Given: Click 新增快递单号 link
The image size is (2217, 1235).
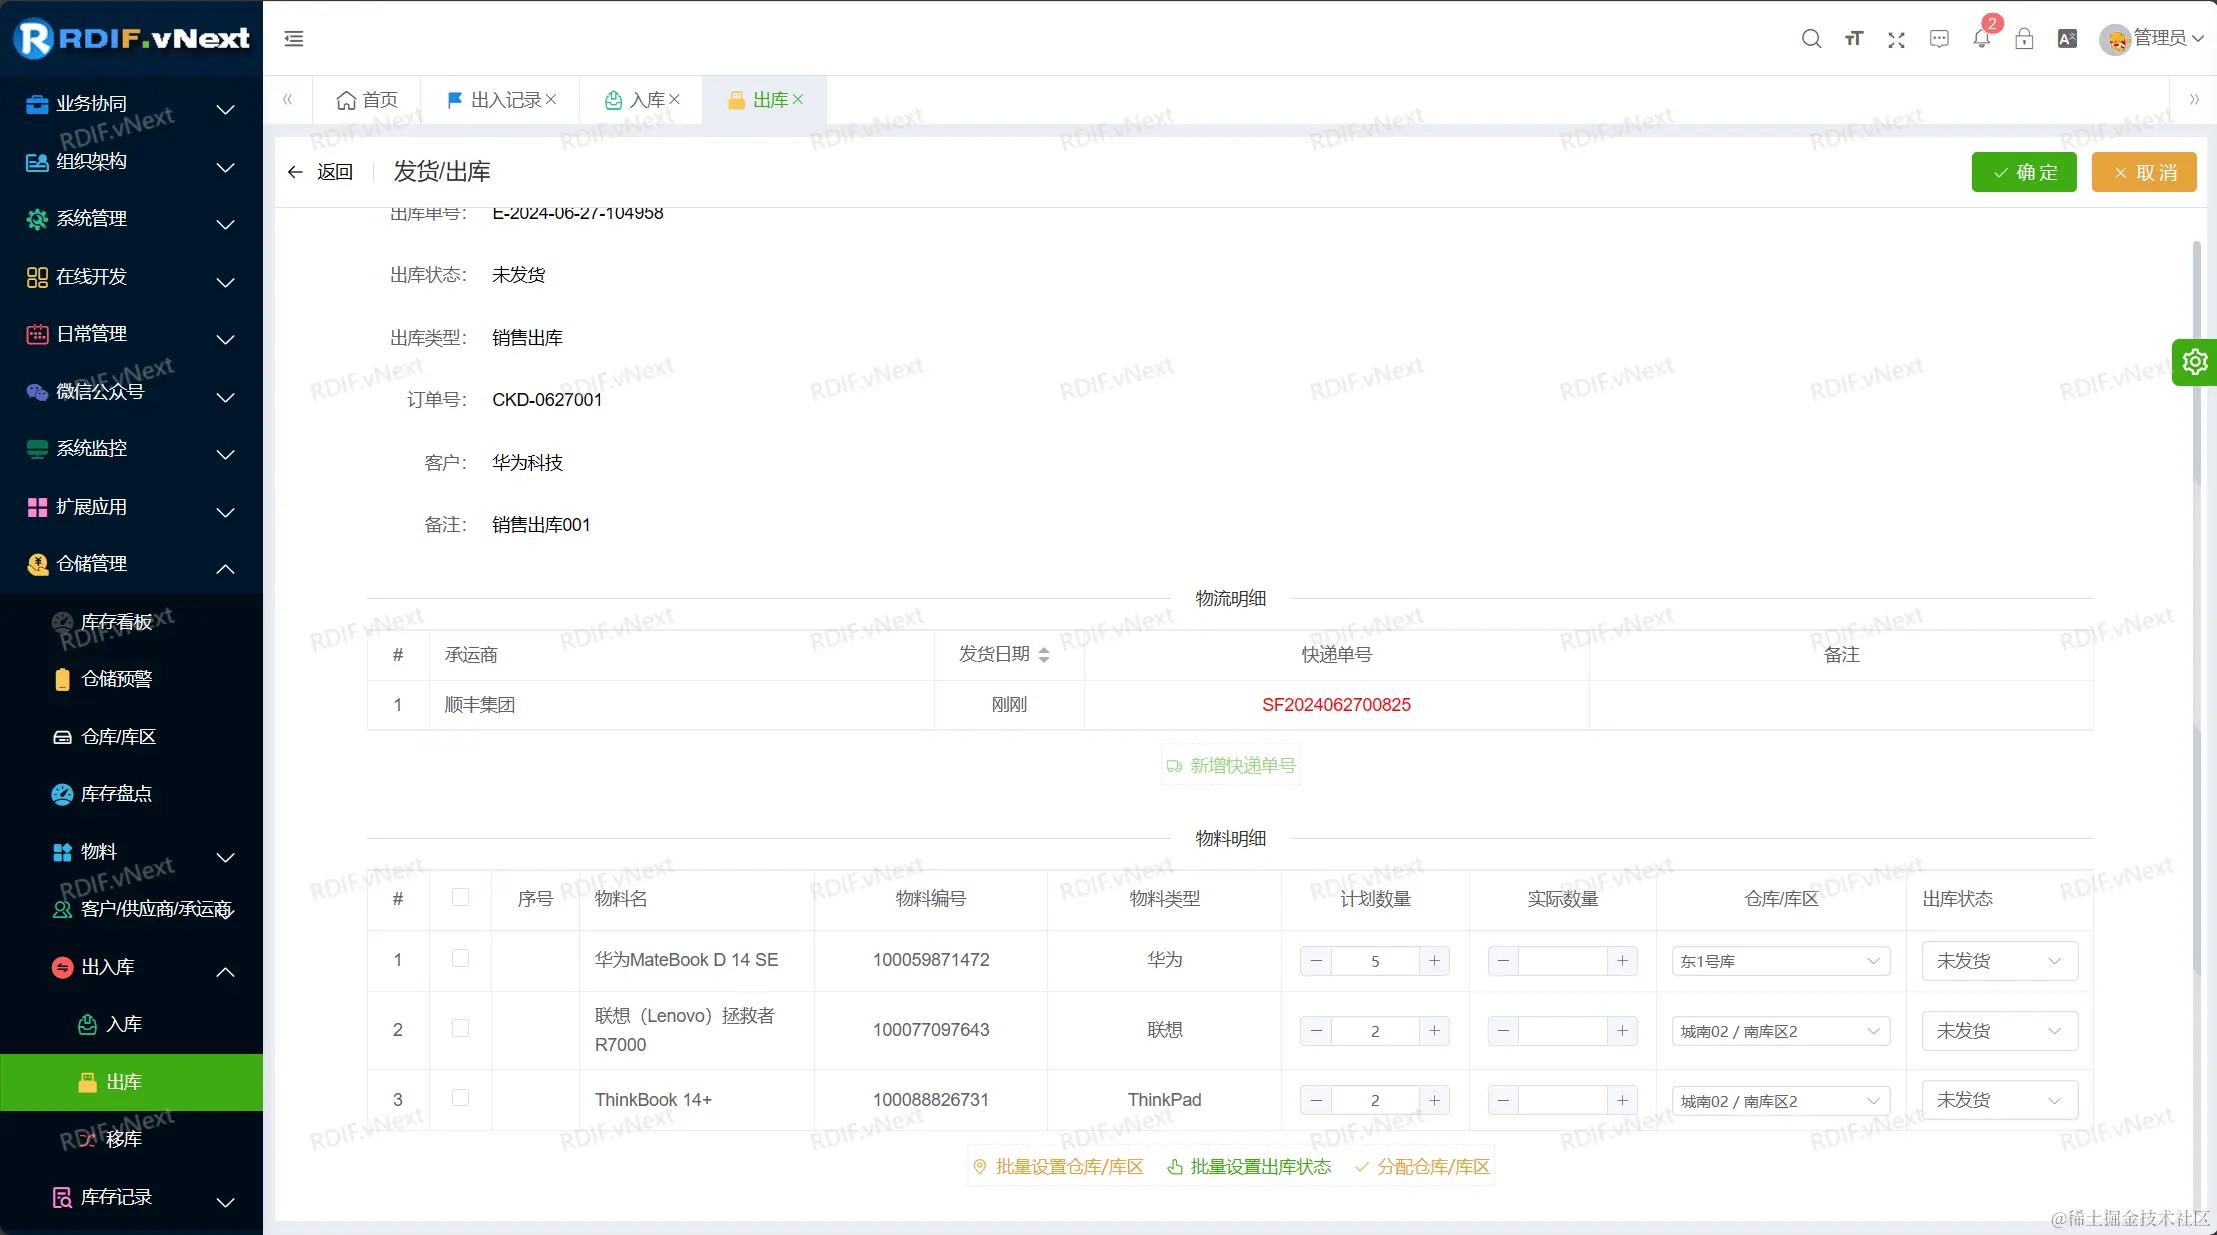Looking at the screenshot, I should (x=1231, y=766).
